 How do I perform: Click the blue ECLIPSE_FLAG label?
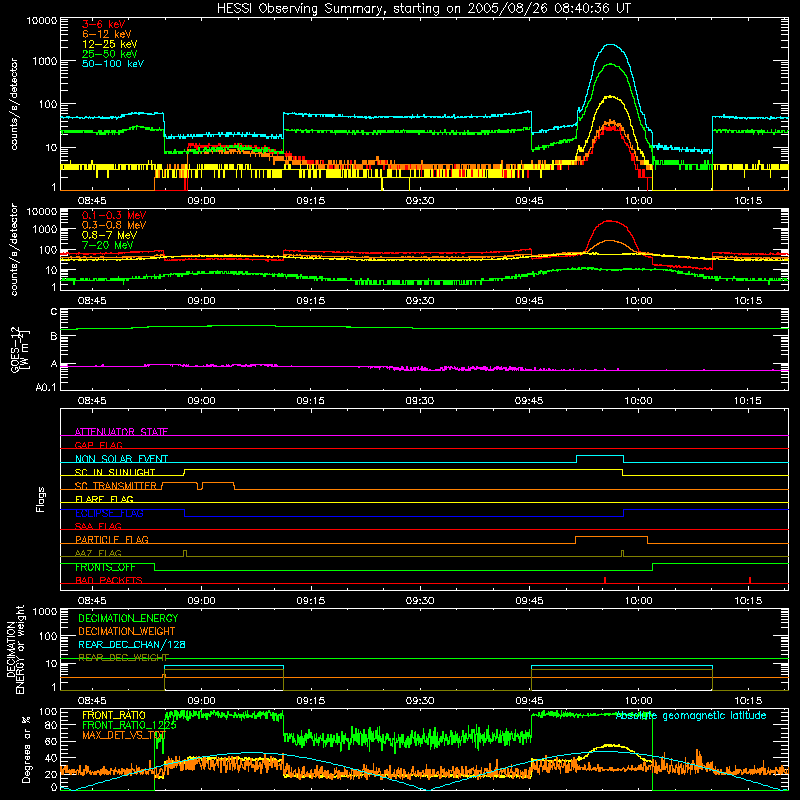pos(109,513)
